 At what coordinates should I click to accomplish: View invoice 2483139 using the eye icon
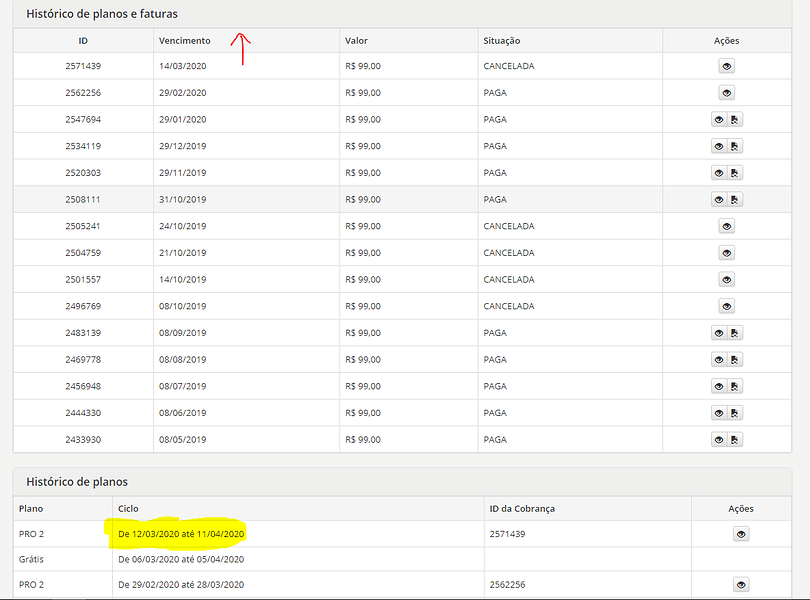pos(719,333)
